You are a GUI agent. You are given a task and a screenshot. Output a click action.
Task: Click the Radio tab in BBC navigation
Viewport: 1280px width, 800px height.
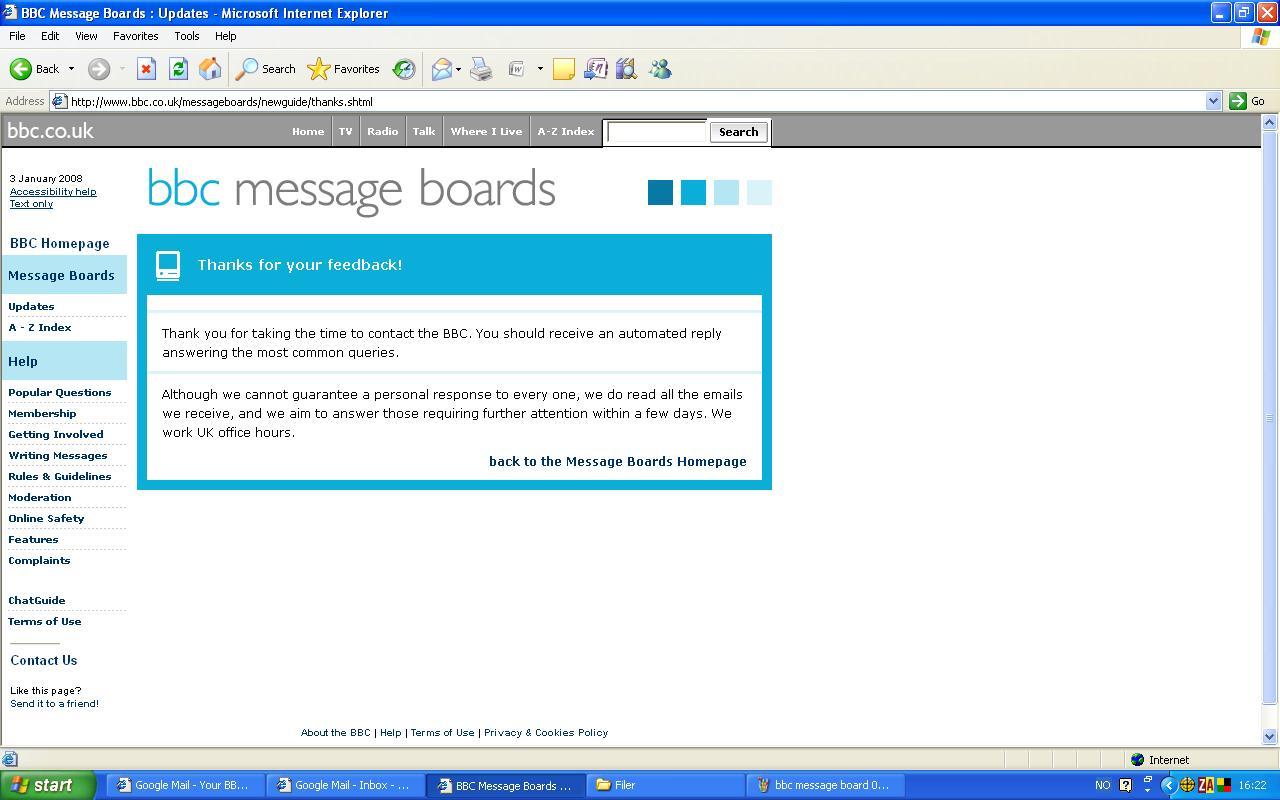pos(382,131)
